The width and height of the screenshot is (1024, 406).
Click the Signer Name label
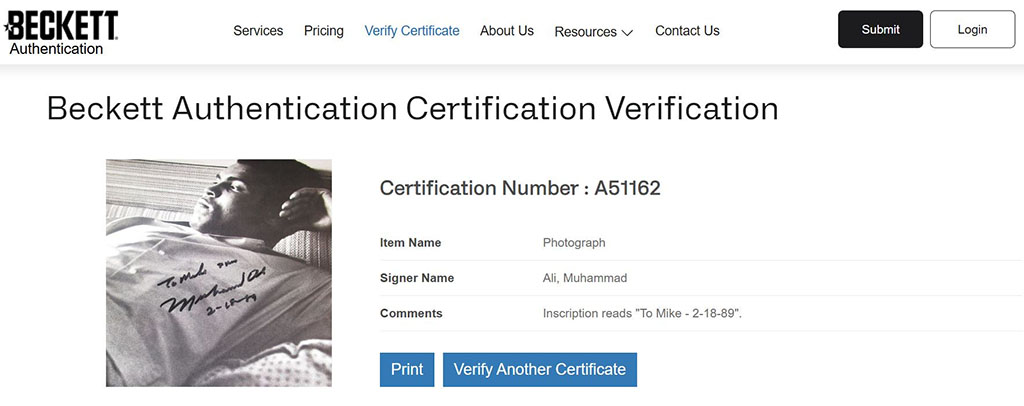[417, 278]
